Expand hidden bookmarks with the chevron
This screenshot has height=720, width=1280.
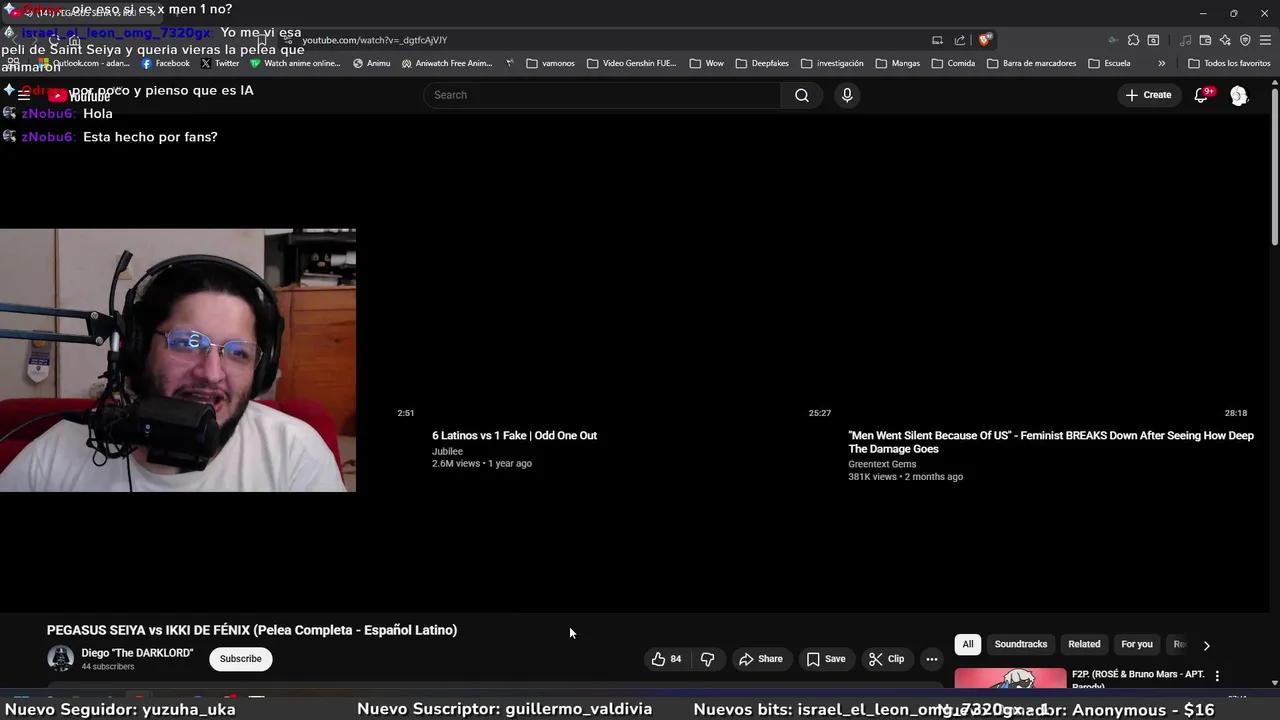1161,63
